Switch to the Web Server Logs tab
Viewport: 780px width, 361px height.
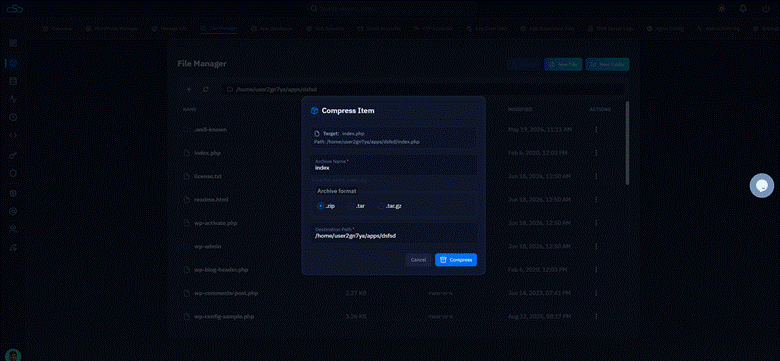point(612,29)
